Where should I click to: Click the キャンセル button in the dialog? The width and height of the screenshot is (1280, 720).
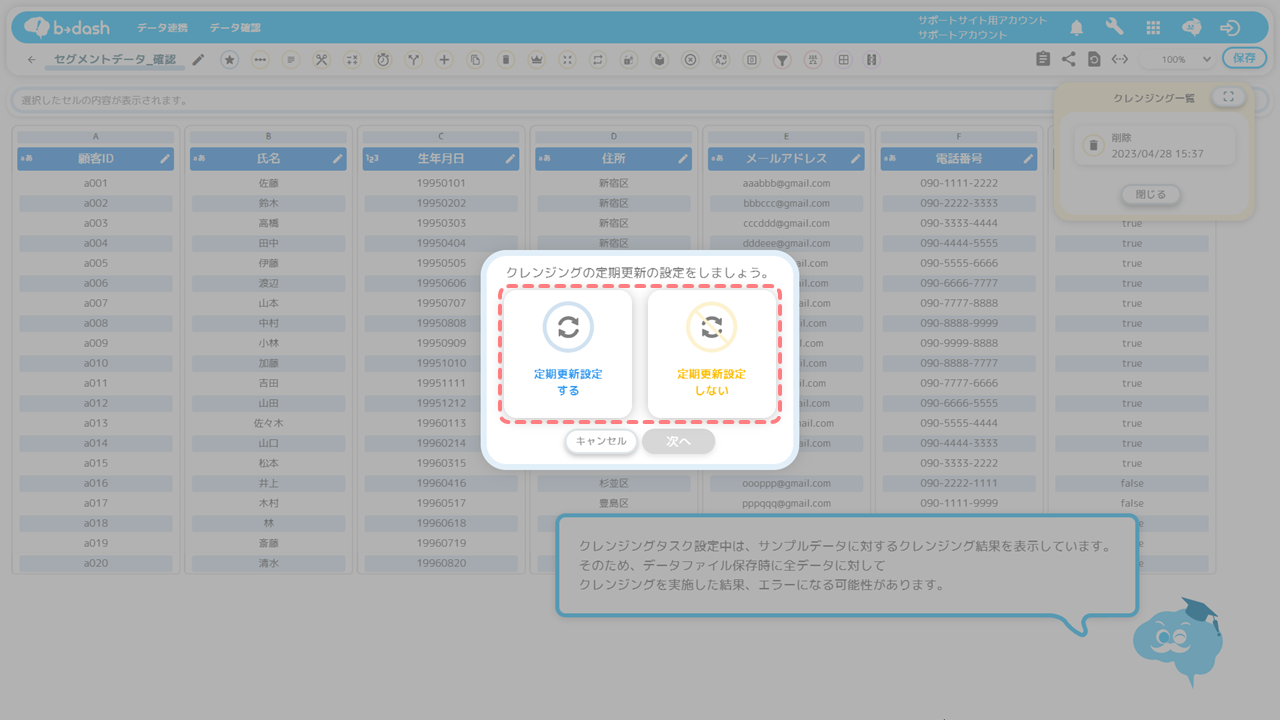click(601, 441)
